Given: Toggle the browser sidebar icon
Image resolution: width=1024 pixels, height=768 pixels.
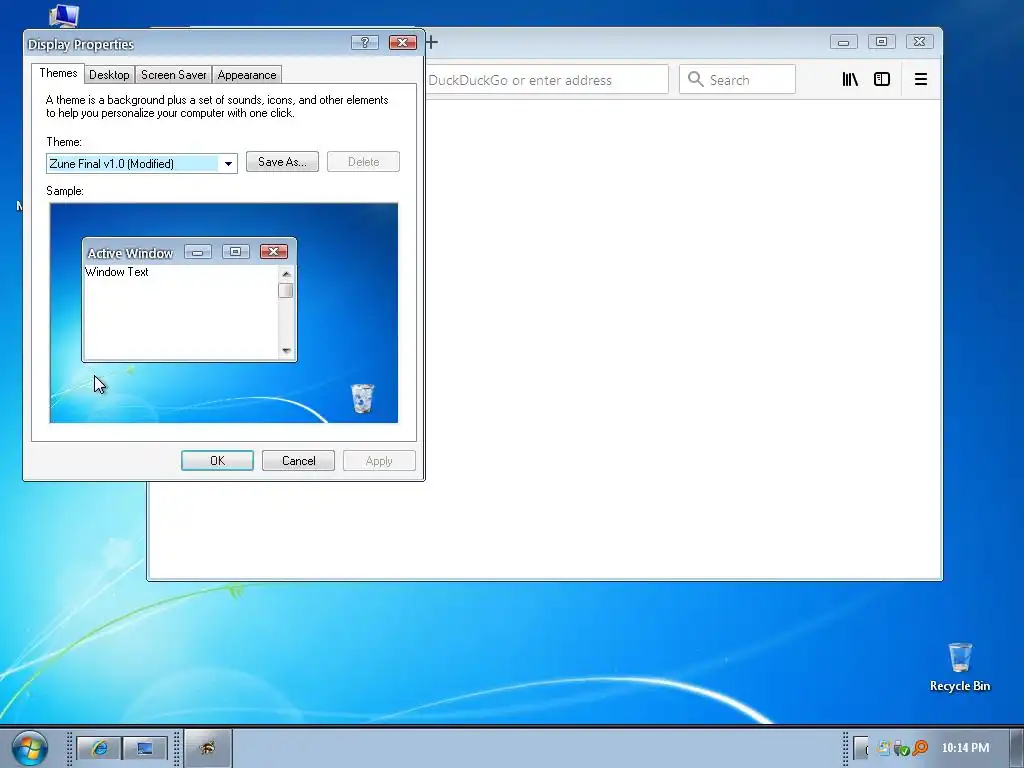Looking at the screenshot, I should [x=882, y=79].
